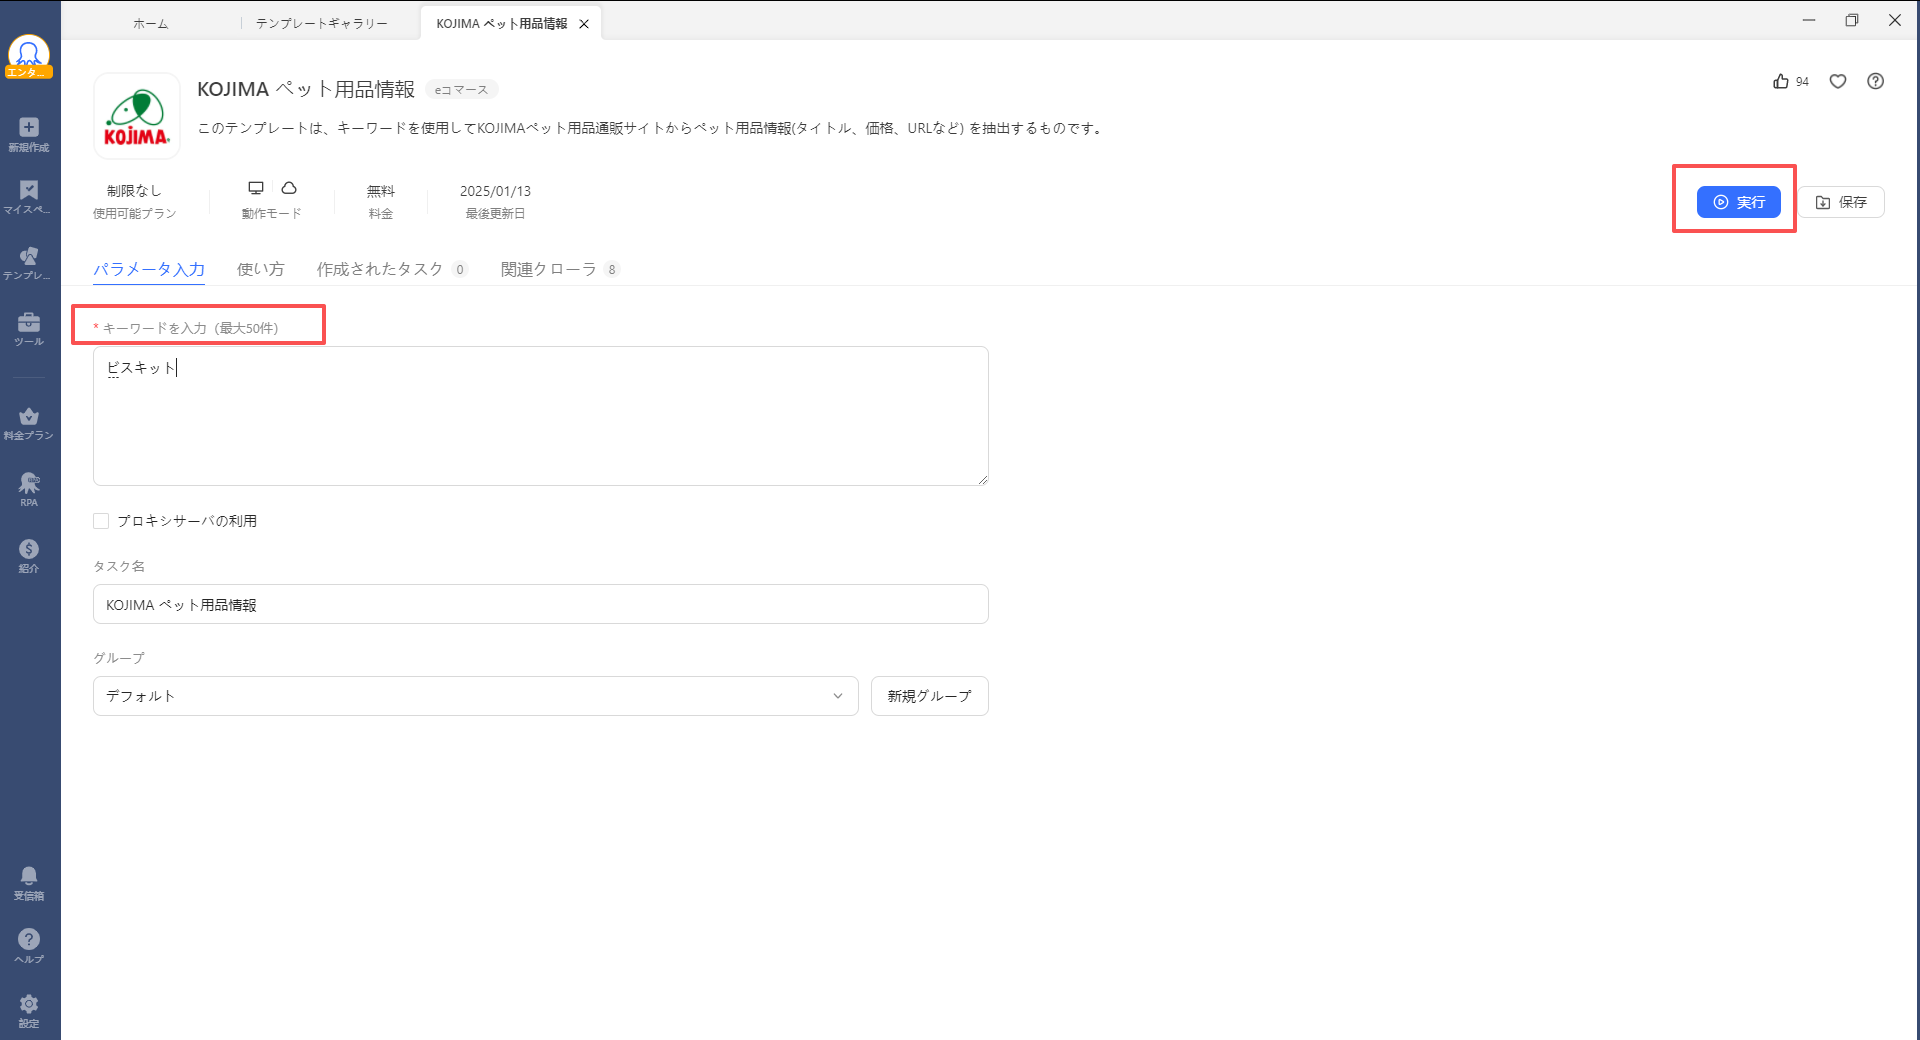
Task: Click the 保存 button
Action: [x=1841, y=202]
